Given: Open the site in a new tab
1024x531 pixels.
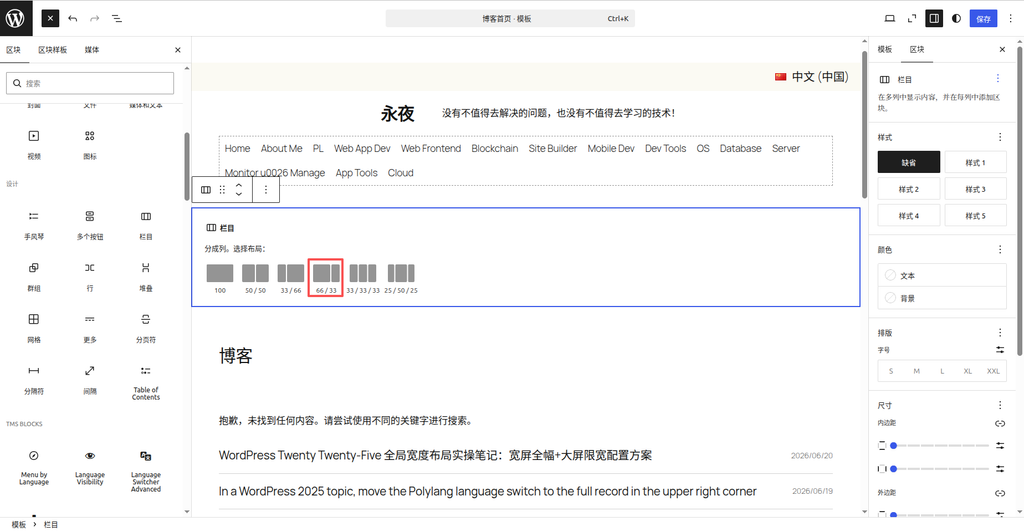Looking at the screenshot, I should 912,18.
